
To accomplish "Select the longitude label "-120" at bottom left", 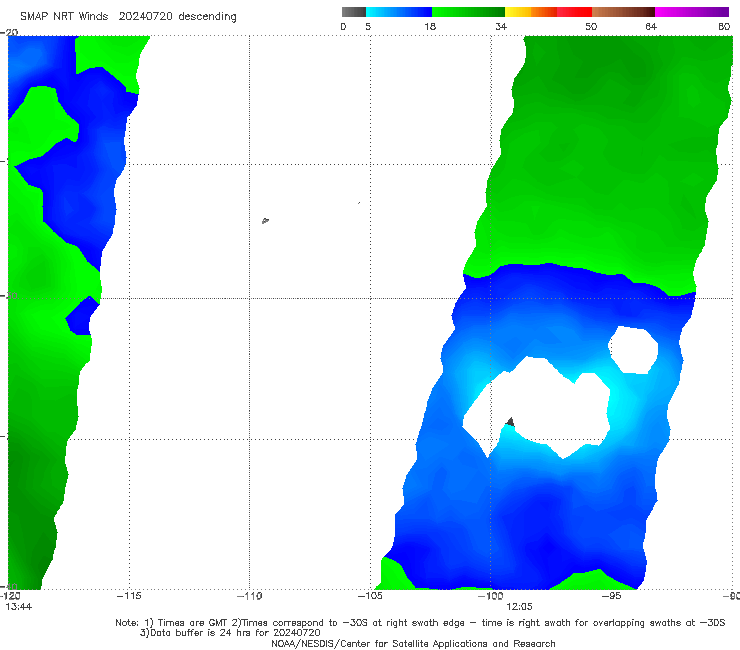I will [x=10, y=596].
